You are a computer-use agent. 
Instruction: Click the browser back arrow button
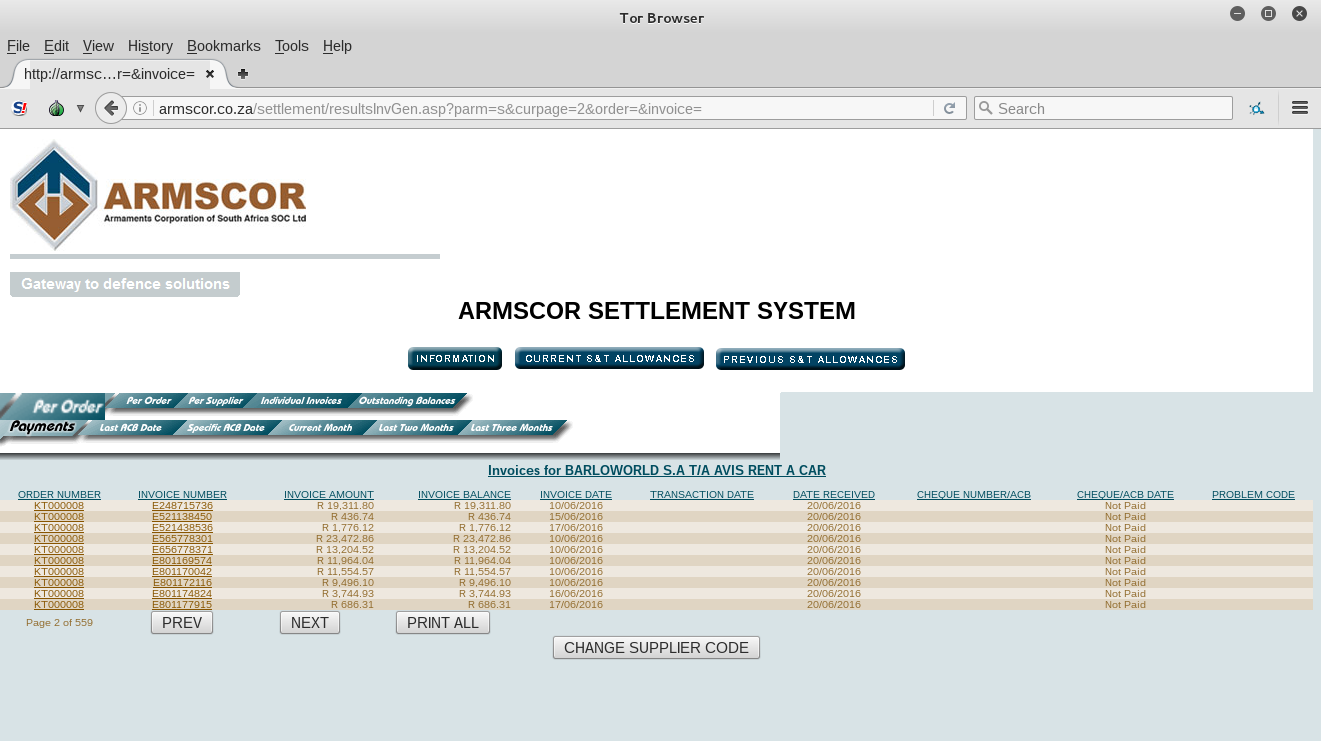pos(111,108)
